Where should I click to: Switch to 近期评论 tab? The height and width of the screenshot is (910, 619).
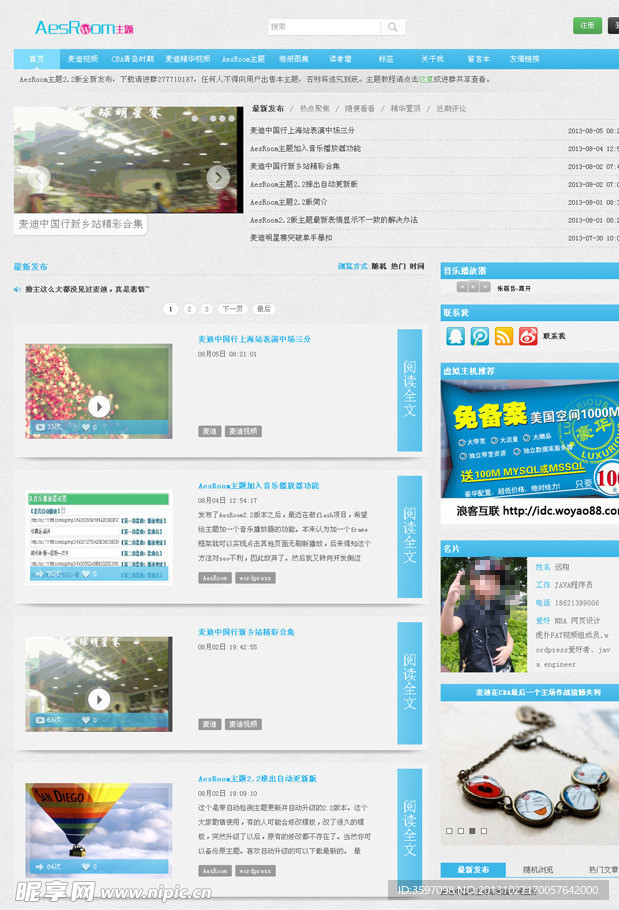click(x=451, y=109)
